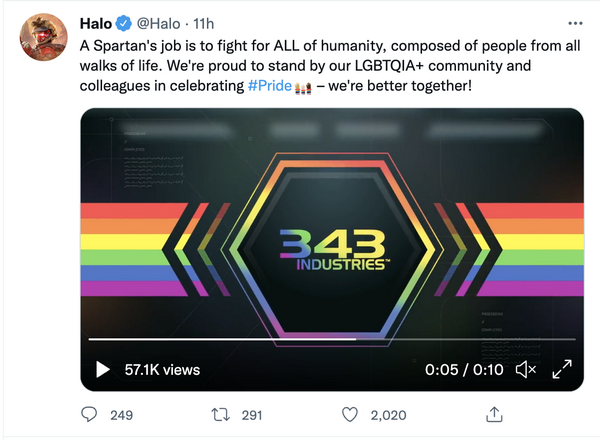Viewport: 600px width, 440px height.
Task: Play the video with the play button
Action: 102,369
